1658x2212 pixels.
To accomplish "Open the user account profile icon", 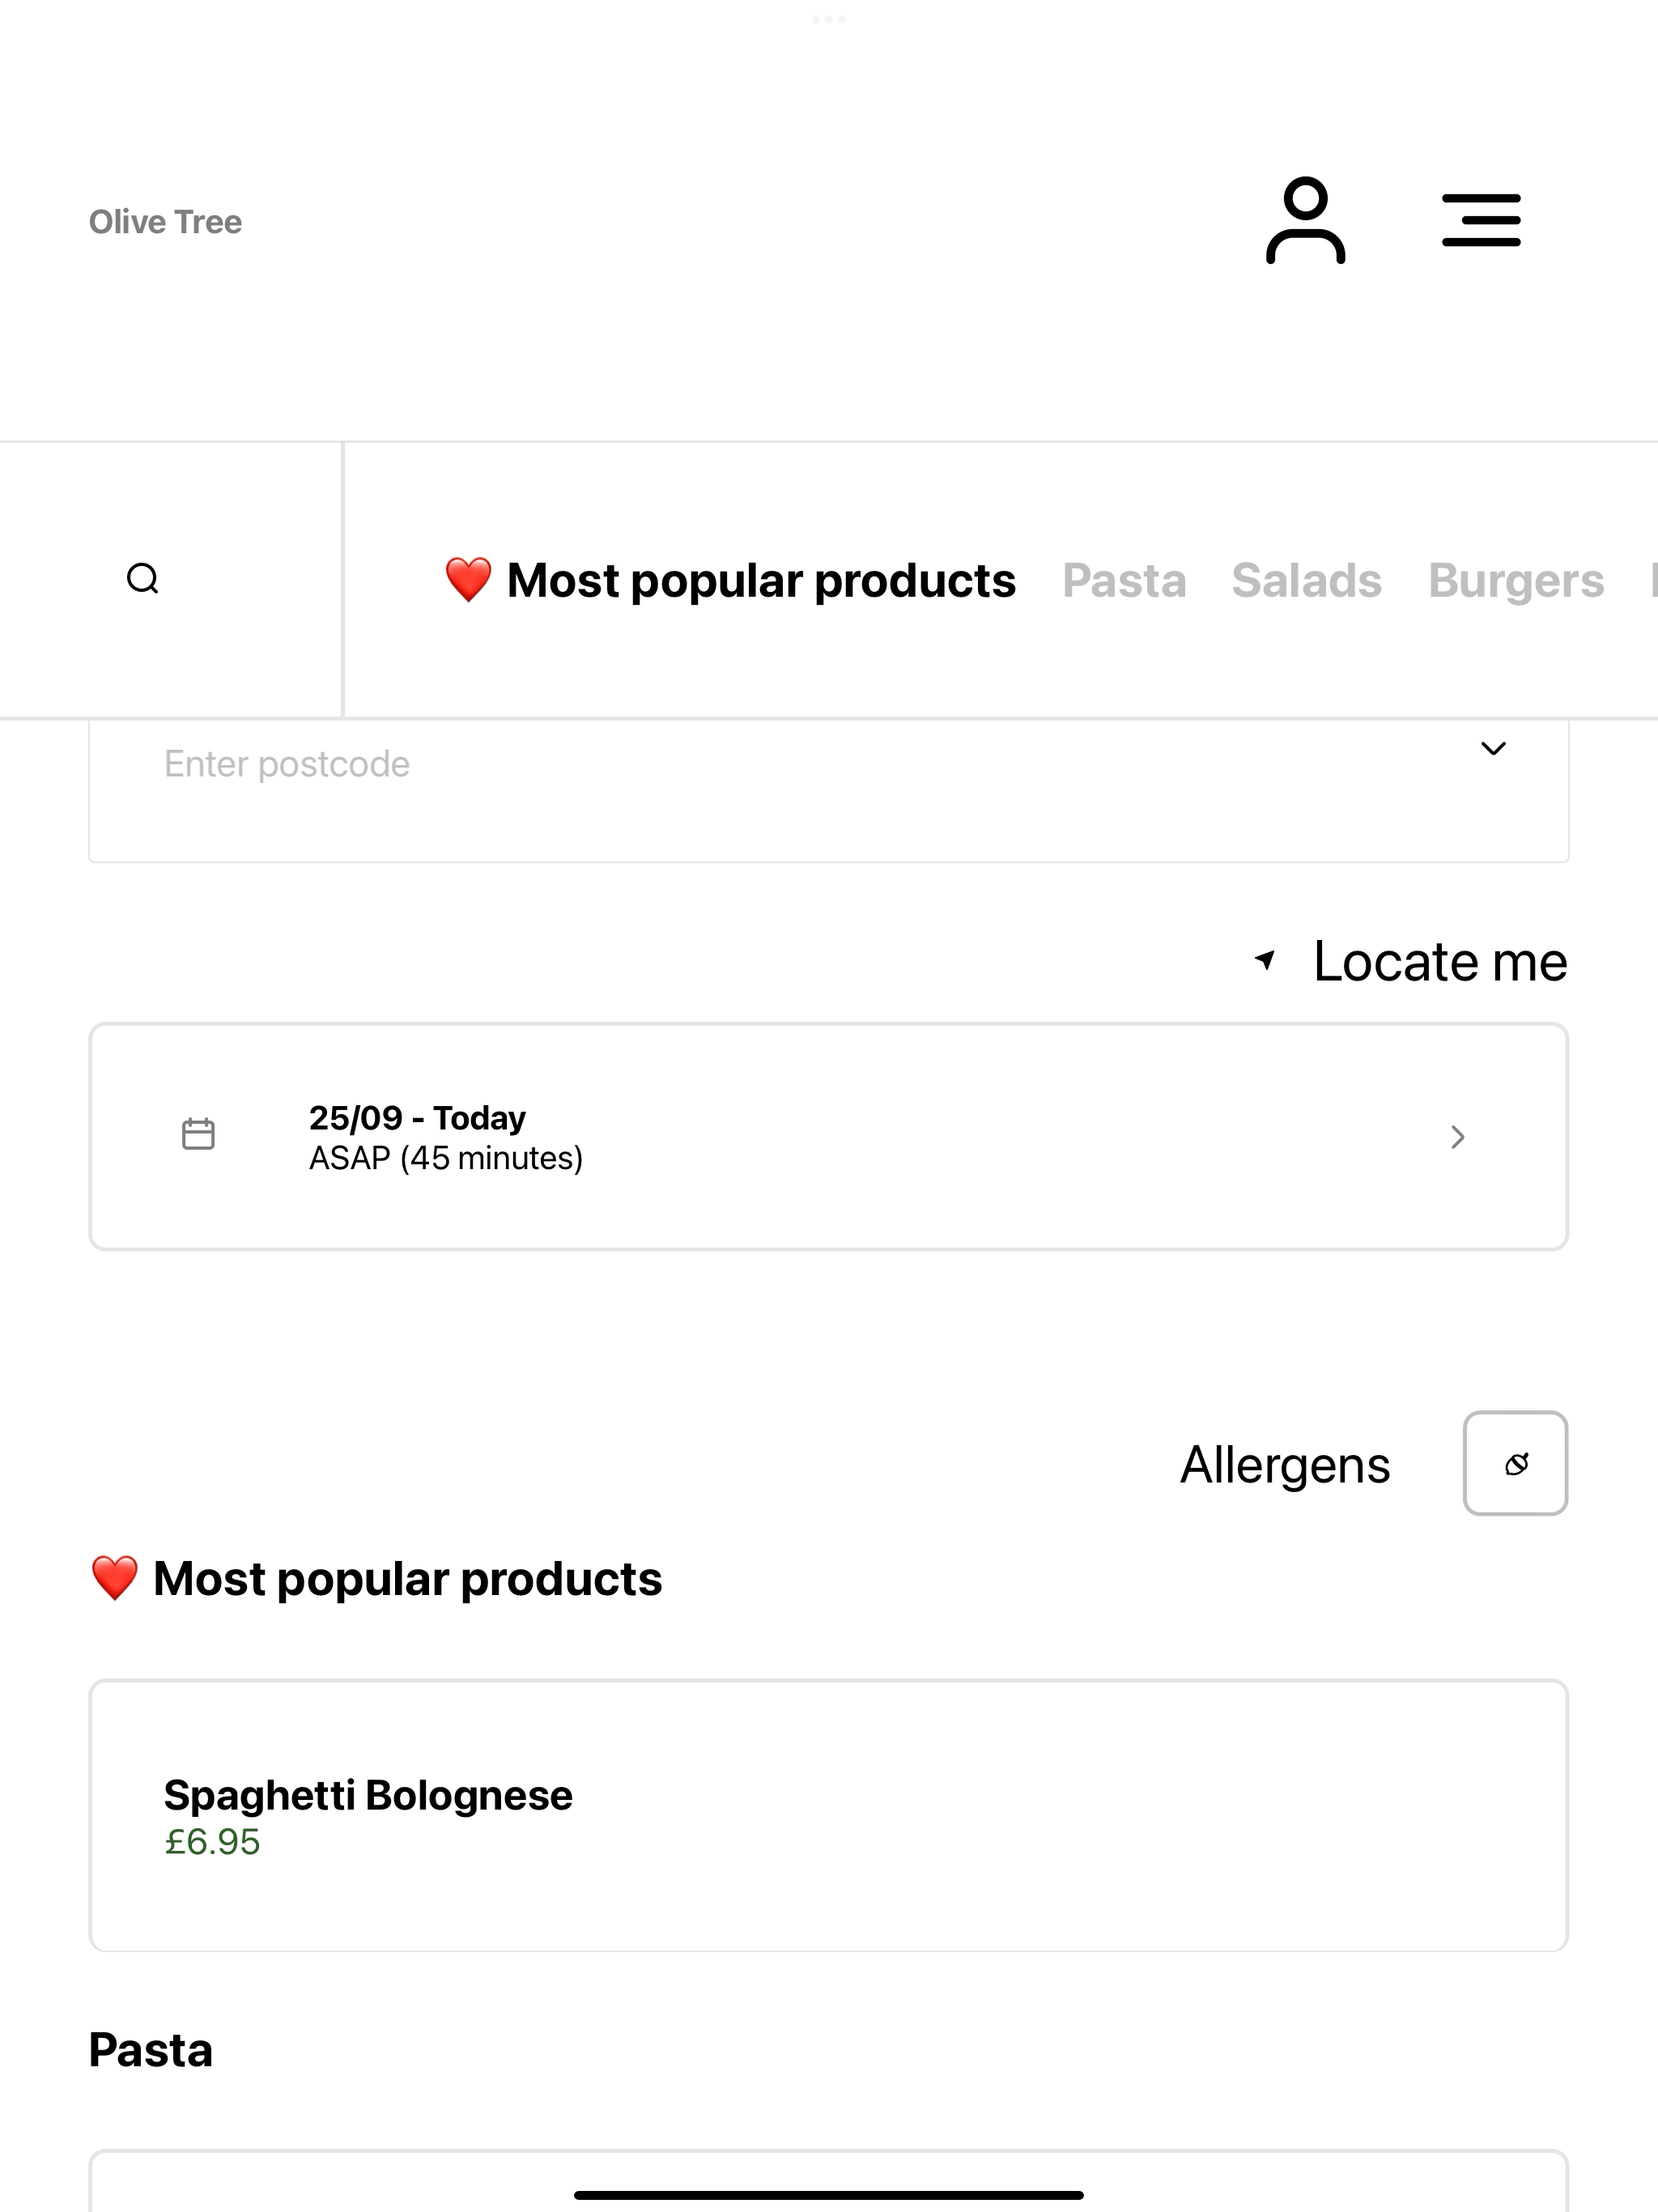I will (x=1305, y=220).
